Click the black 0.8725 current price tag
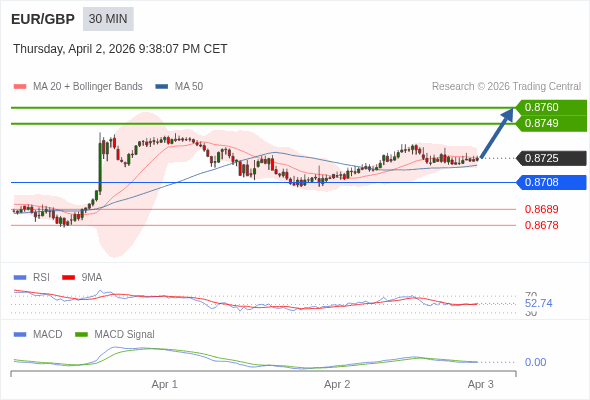The width and height of the screenshot is (590, 400). 552,158
